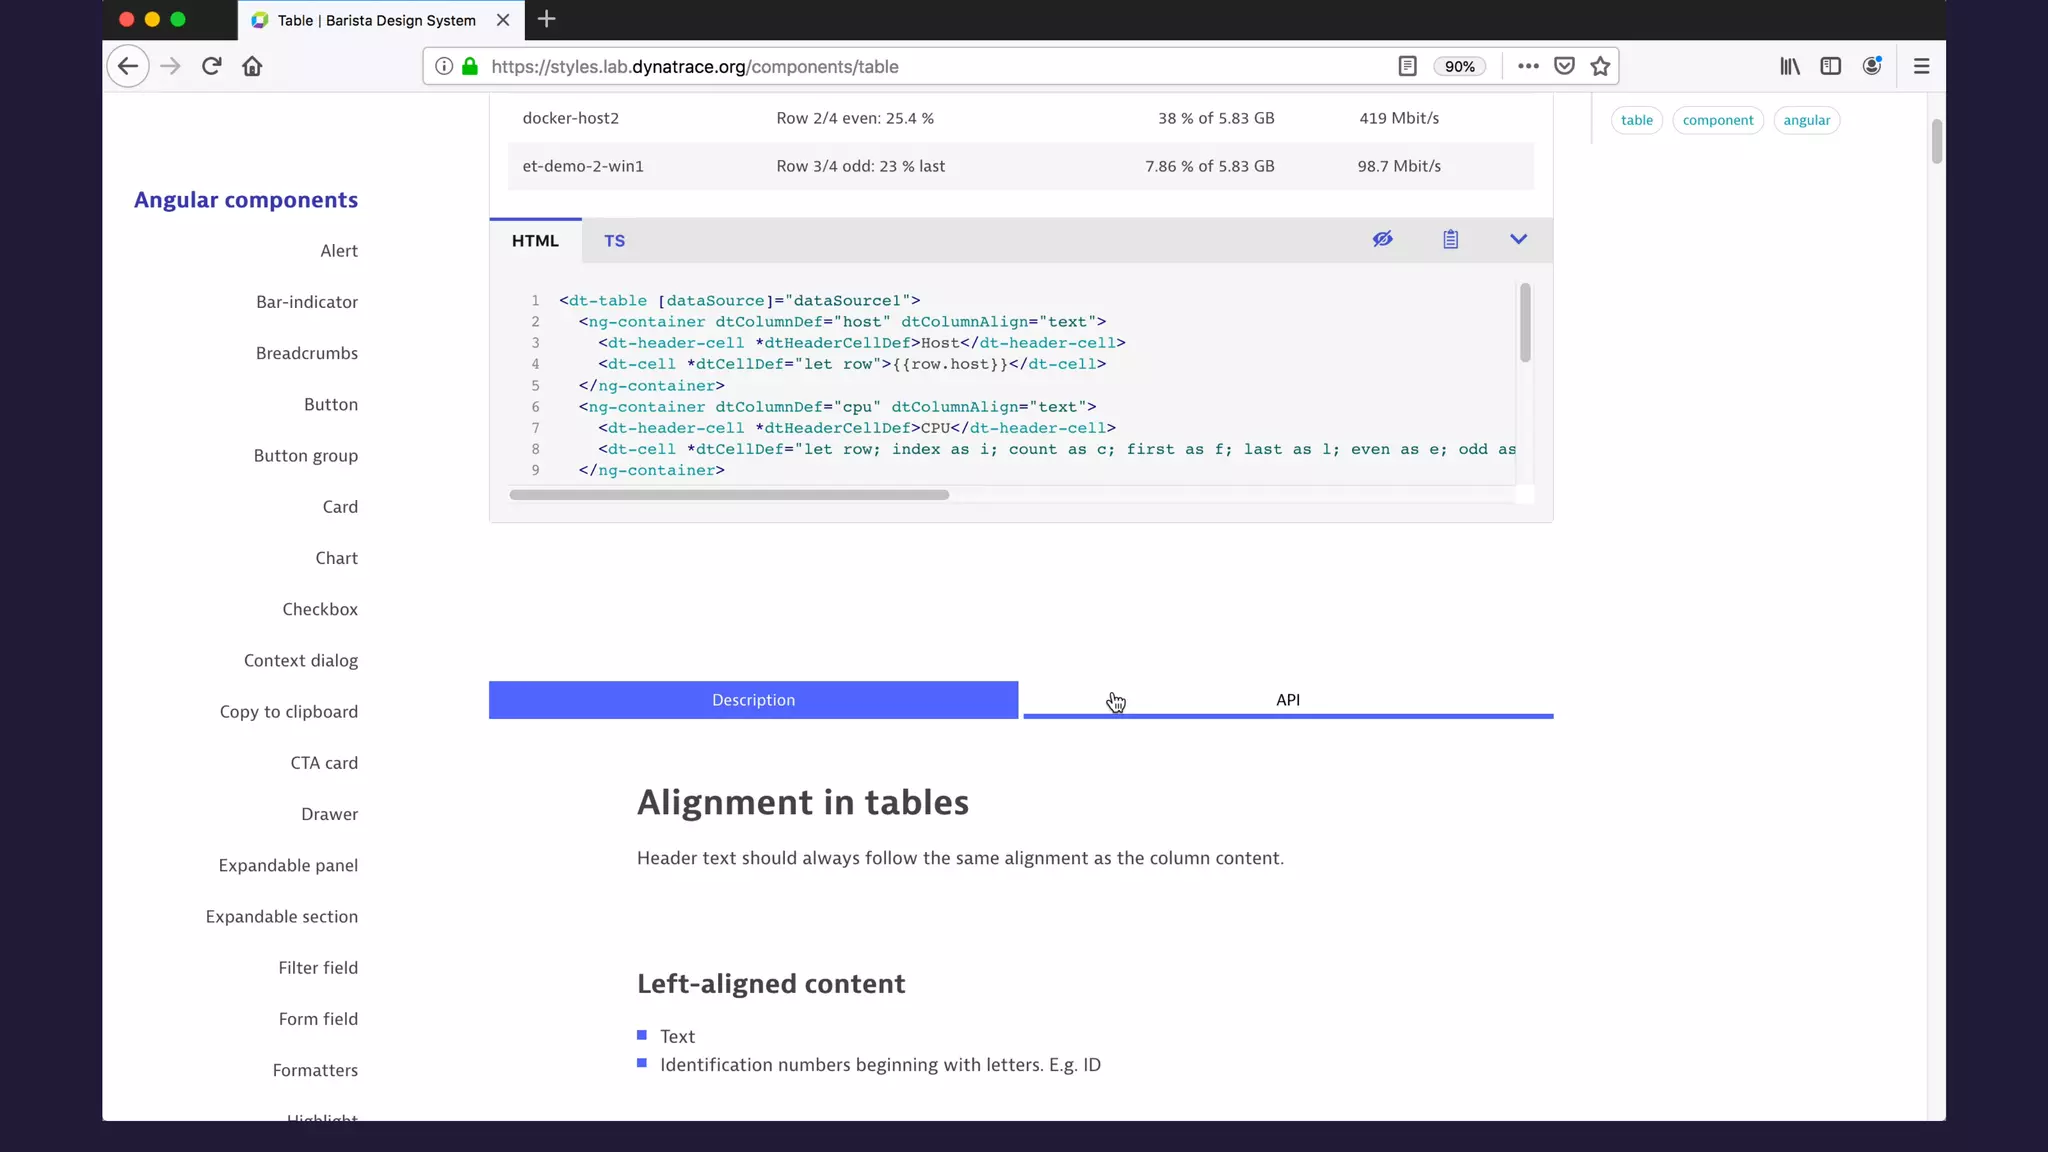
Task: Click the 90% zoom level indicator
Action: pyautogui.click(x=1459, y=66)
